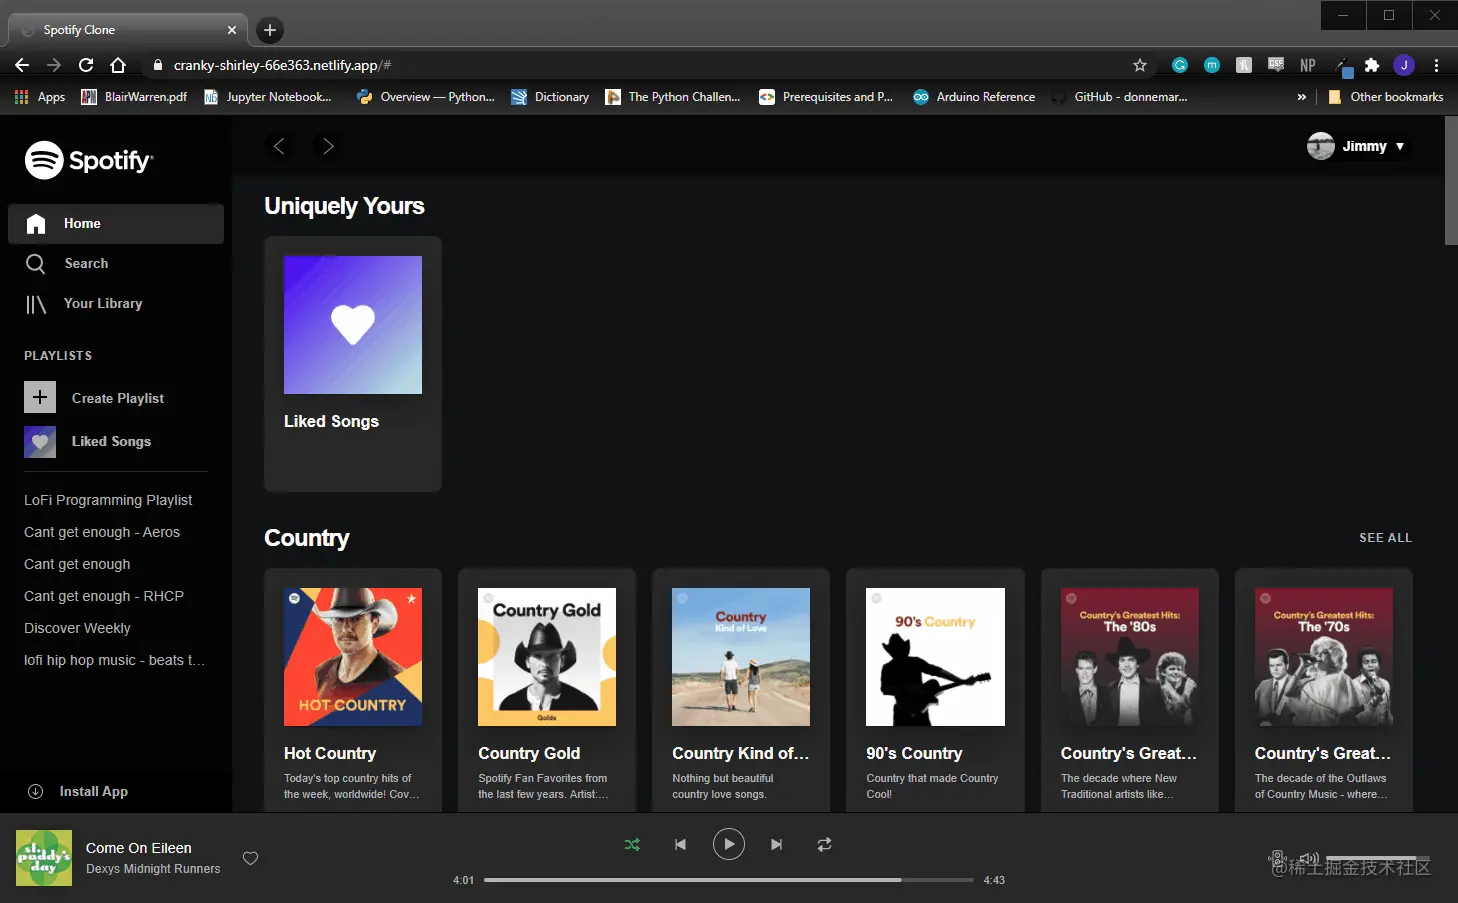Open the Dictionary bookmark
The height and width of the screenshot is (903, 1458).
click(x=550, y=97)
